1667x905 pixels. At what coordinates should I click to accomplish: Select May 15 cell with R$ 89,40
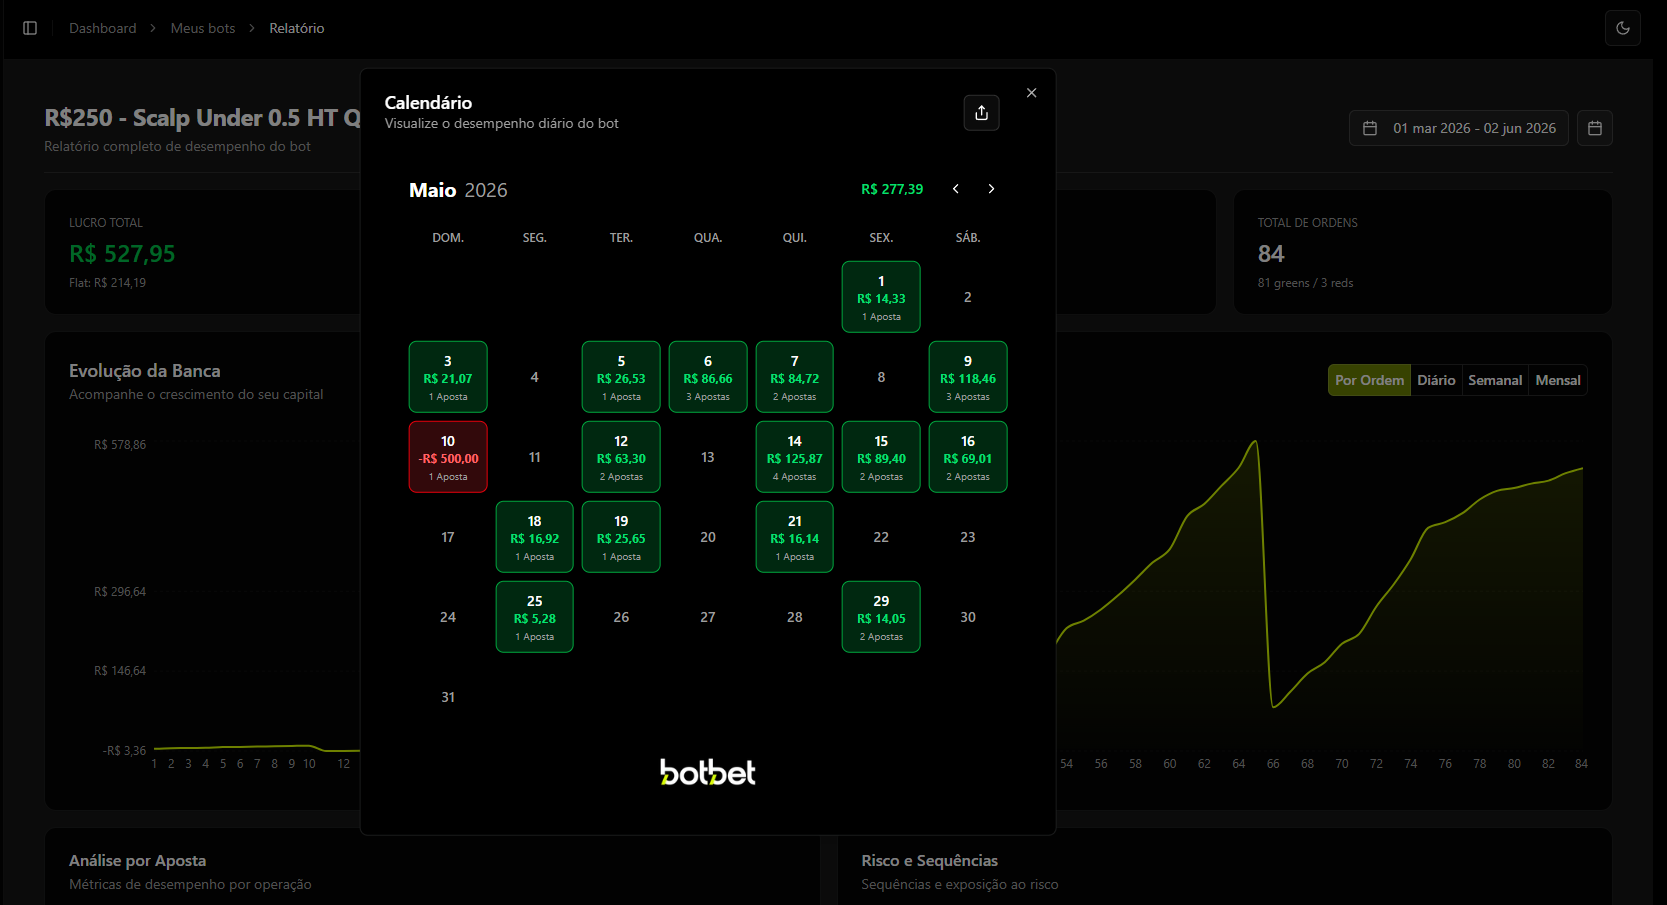point(881,457)
